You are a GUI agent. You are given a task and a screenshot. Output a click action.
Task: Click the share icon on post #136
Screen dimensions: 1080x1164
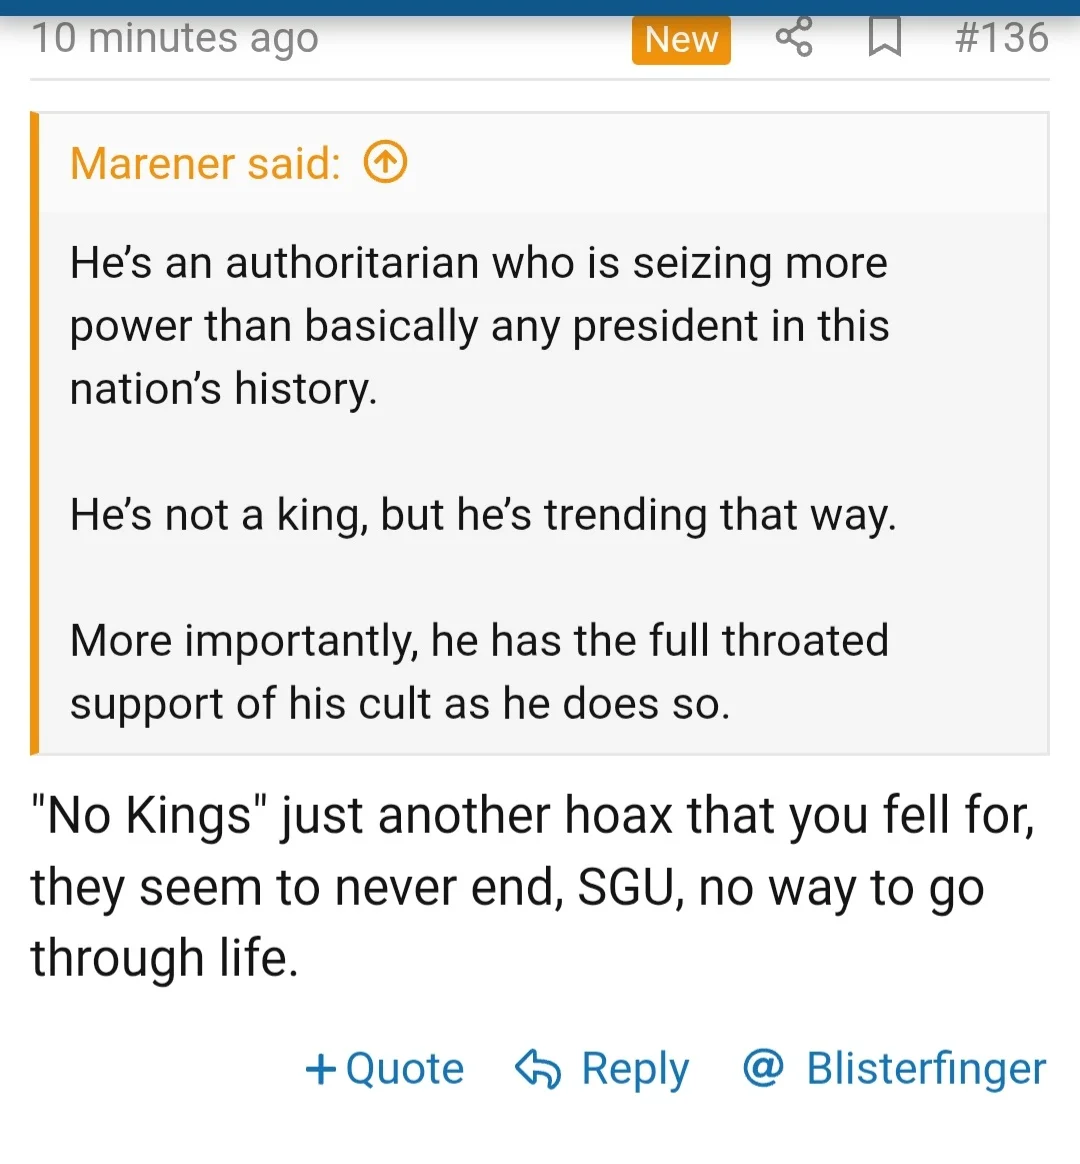click(794, 38)
